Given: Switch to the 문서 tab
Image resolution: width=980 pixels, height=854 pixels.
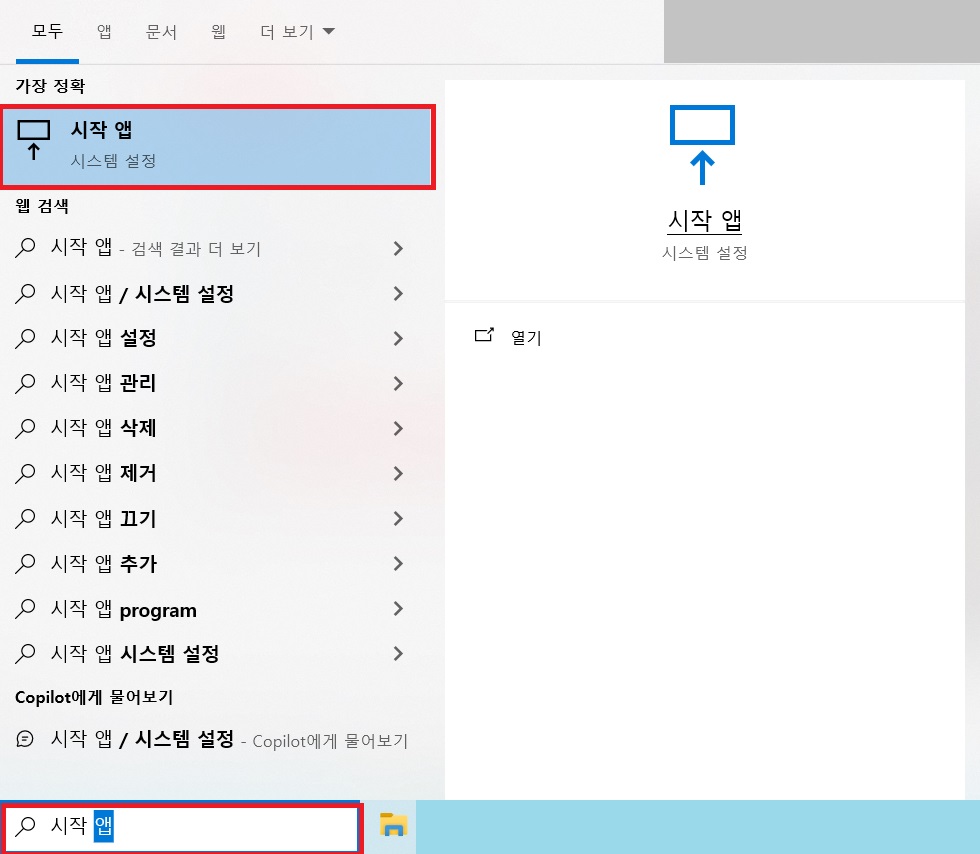Looking at the screenshot, I should coord(161,31).
